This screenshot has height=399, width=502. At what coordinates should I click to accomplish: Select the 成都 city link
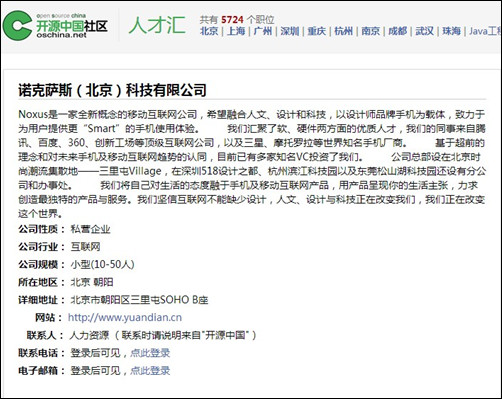[397, 31]
